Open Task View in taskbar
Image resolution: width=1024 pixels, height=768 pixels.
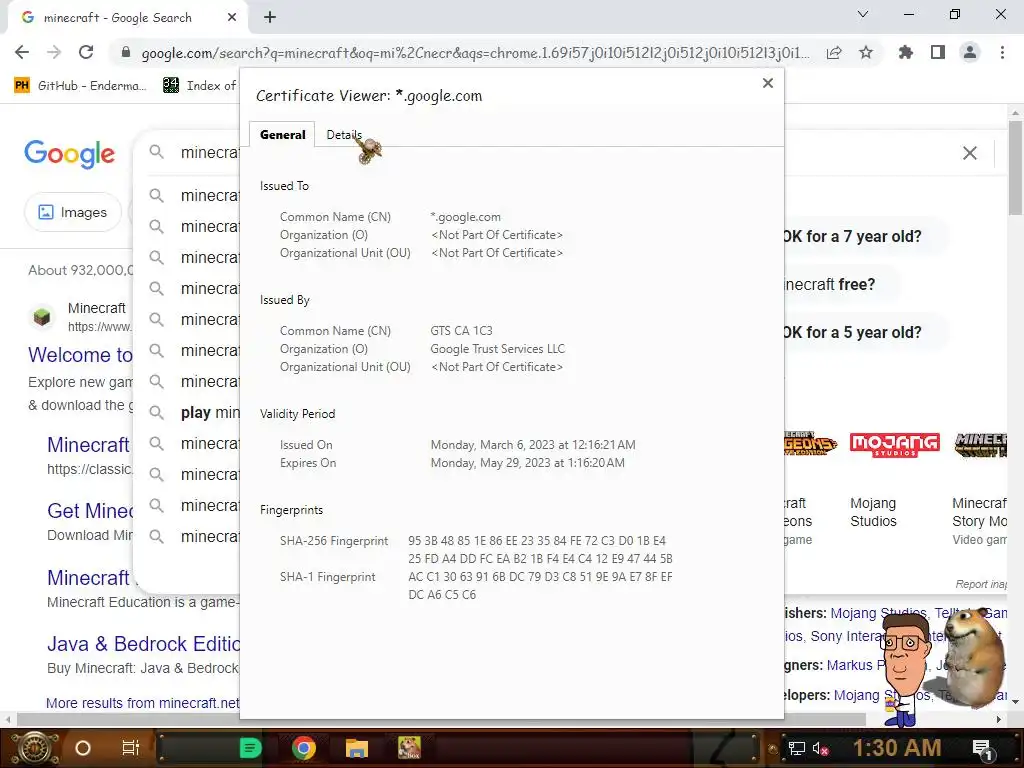[131, 748]
